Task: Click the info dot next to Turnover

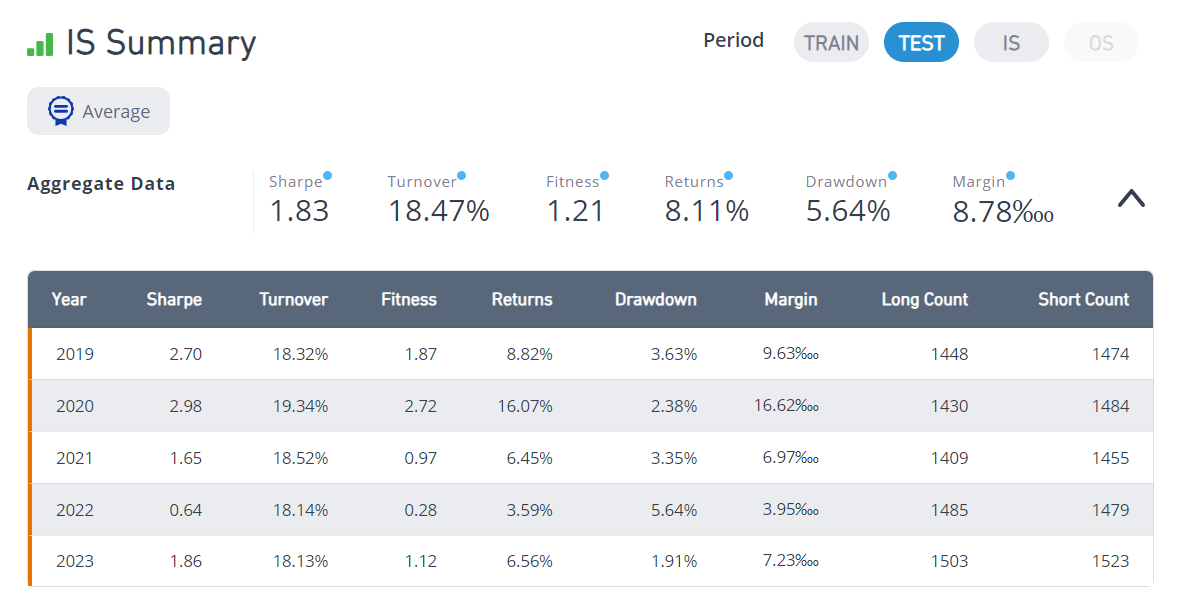Action: pos(462,176)
